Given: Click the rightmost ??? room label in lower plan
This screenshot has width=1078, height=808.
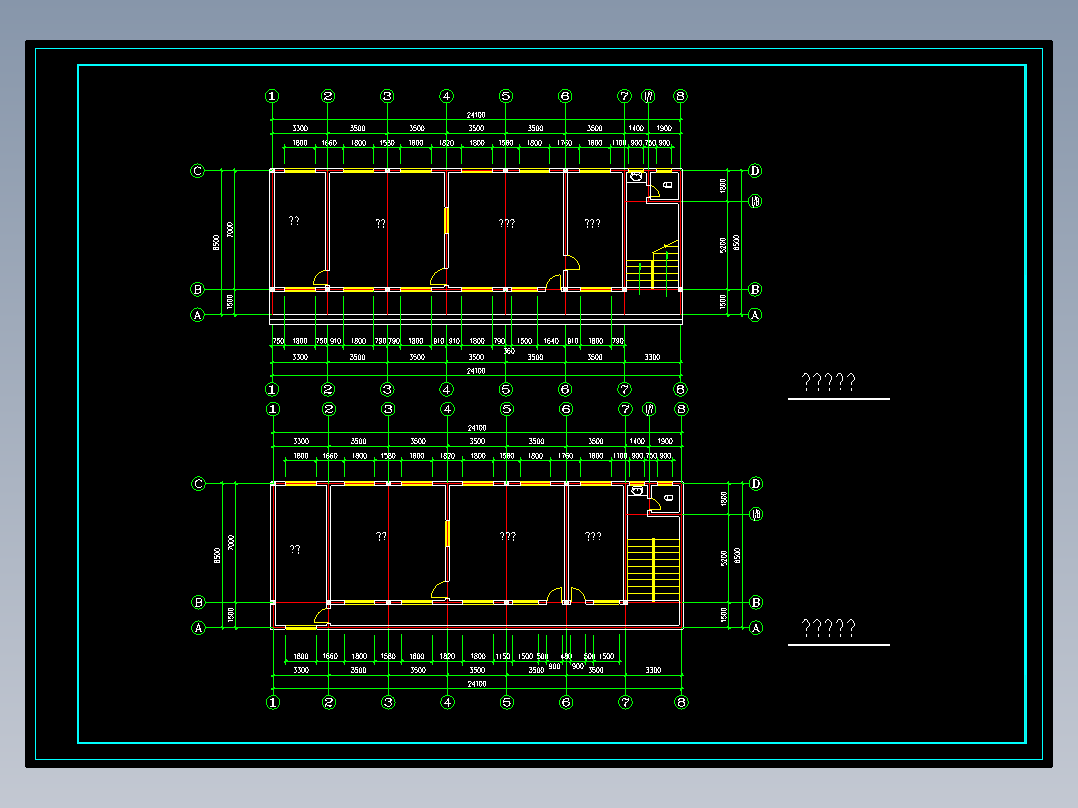Looking at the screenshot, I should [593, 536].
